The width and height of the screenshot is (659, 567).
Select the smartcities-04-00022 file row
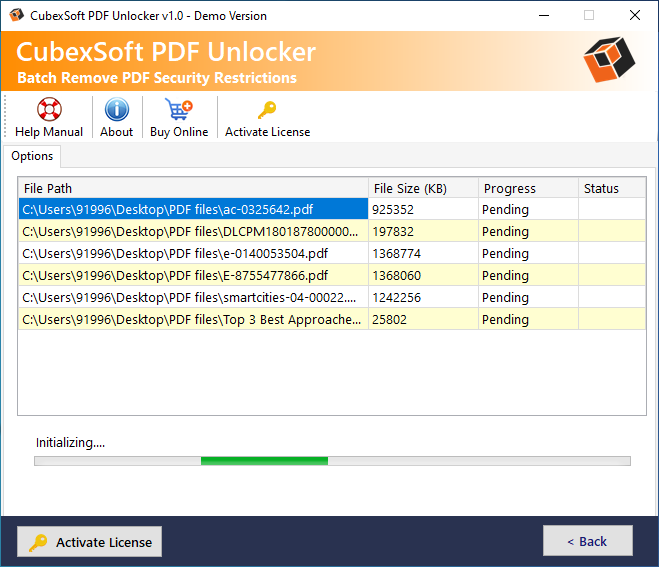[193, 298]
